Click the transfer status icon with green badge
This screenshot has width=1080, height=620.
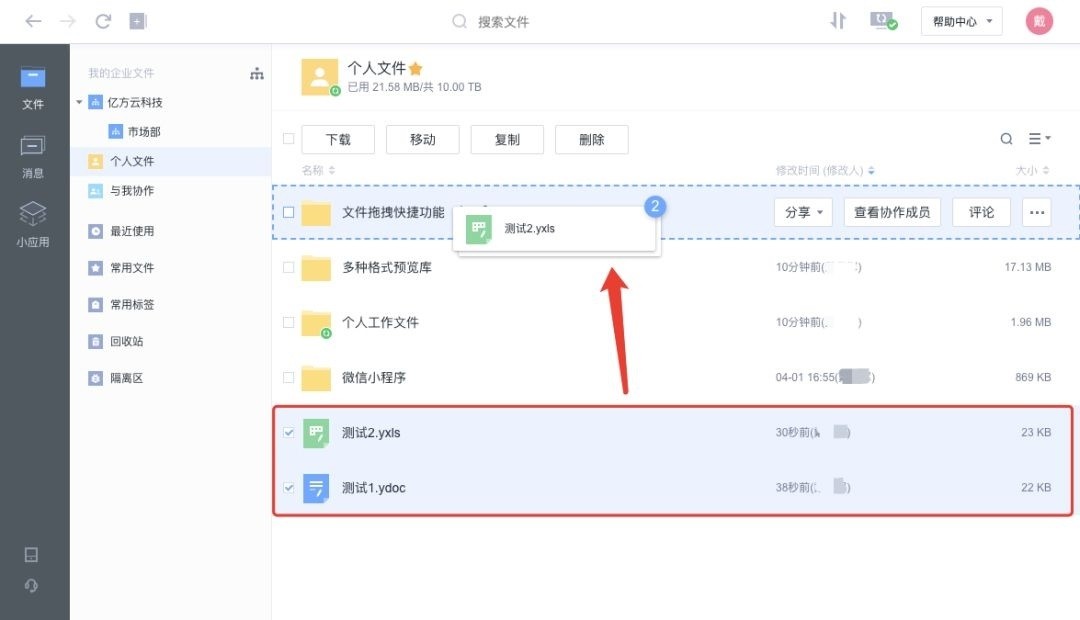pos(881,20)
